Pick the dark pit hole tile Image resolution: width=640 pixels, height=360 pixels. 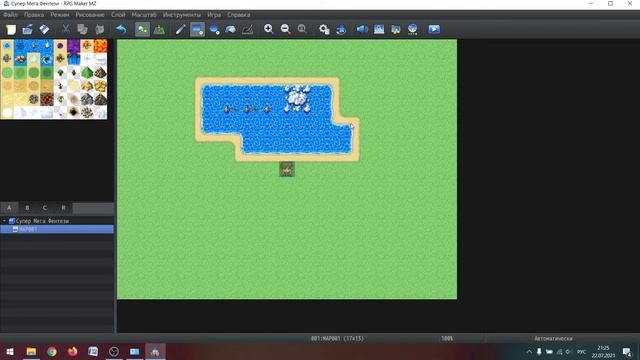tap(73, 113)
